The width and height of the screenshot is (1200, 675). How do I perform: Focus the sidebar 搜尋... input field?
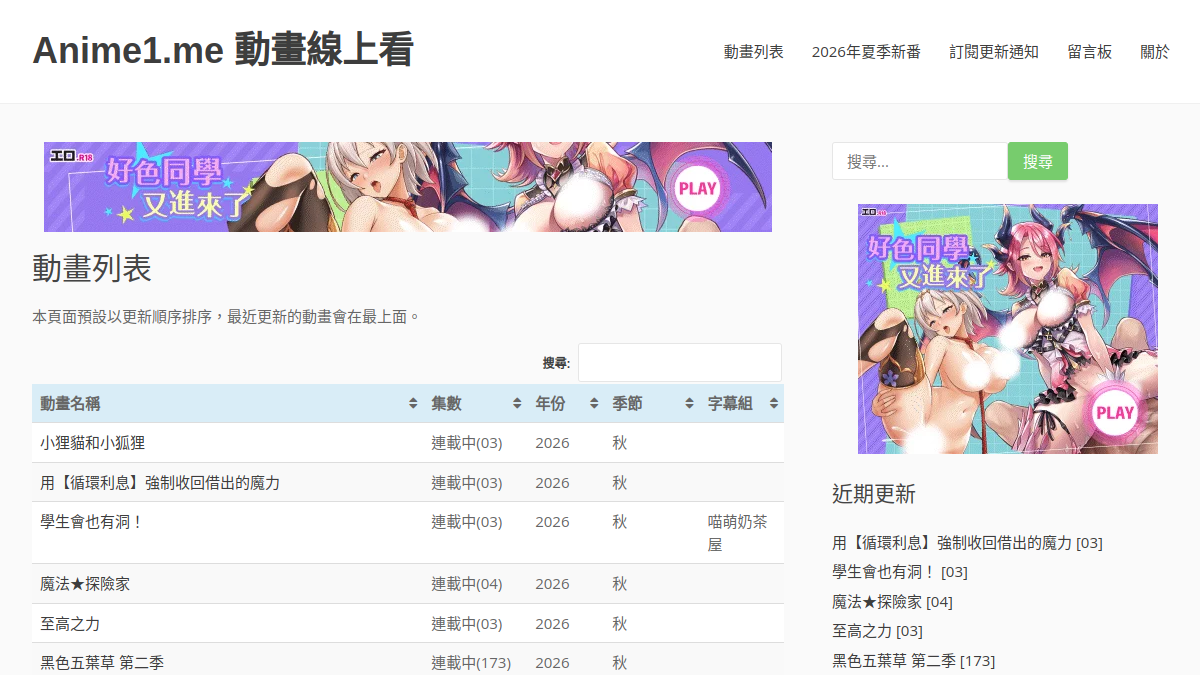click(x=920, y=161)
